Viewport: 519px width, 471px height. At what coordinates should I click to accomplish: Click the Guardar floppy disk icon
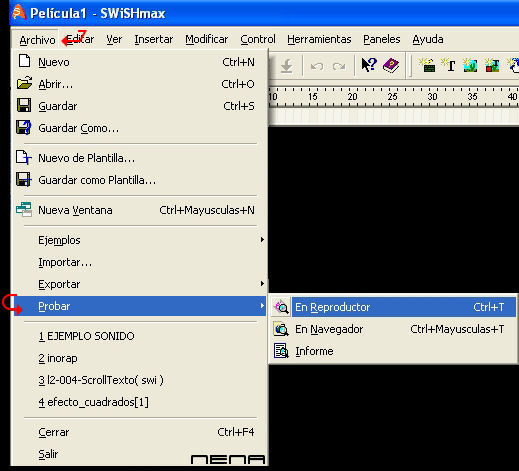pos(24,105)
